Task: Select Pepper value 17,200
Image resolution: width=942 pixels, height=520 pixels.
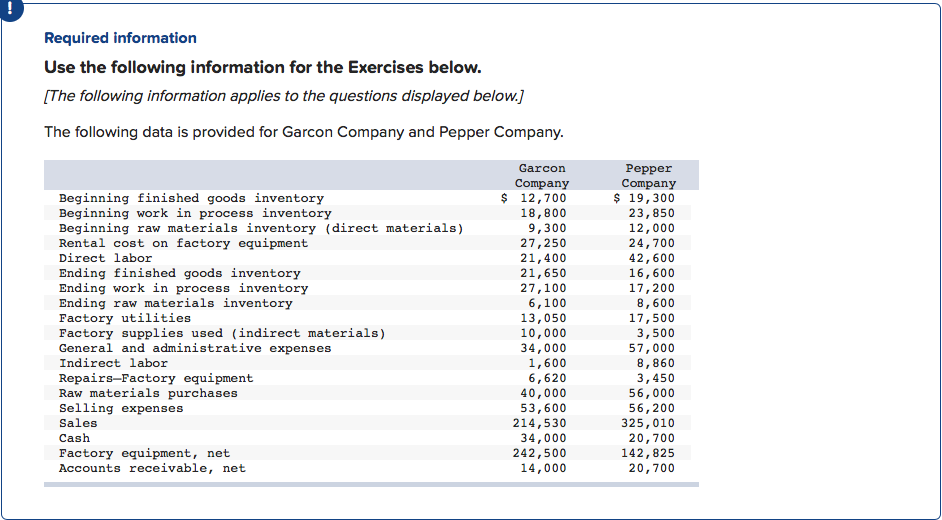Action: click(652, 288)
